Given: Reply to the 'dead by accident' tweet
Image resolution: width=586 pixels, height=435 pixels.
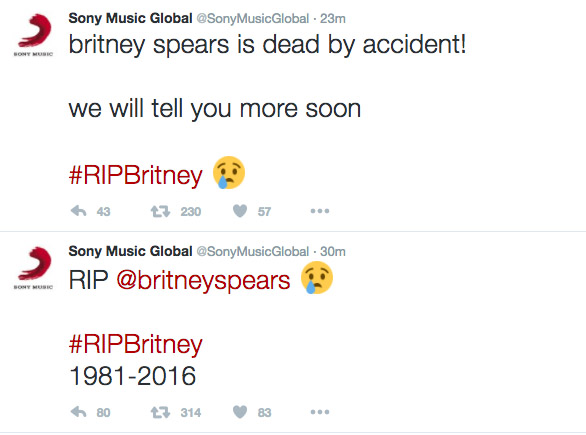Looking at the screenshot, I should pos(78,211).
